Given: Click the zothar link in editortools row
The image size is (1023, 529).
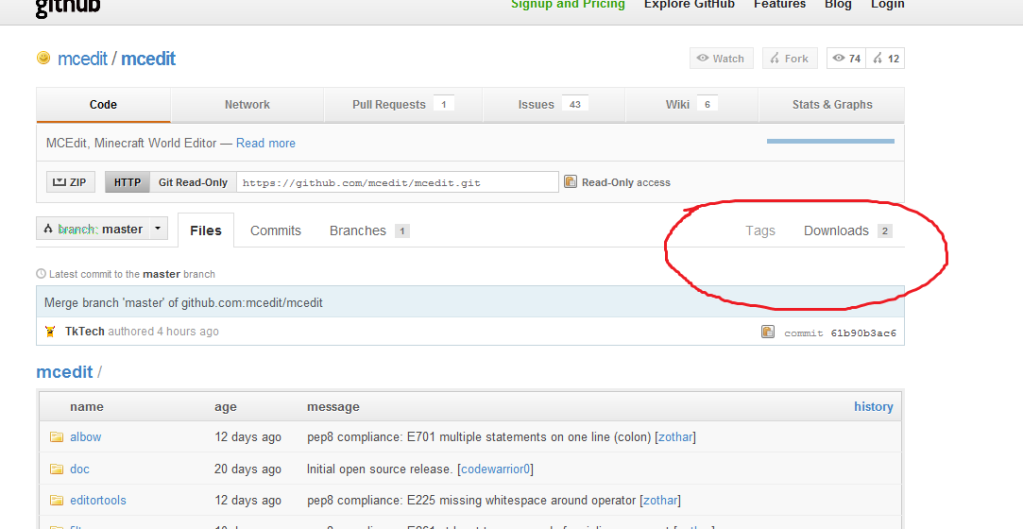Looking at the screenshot, I should coord(660,500).
